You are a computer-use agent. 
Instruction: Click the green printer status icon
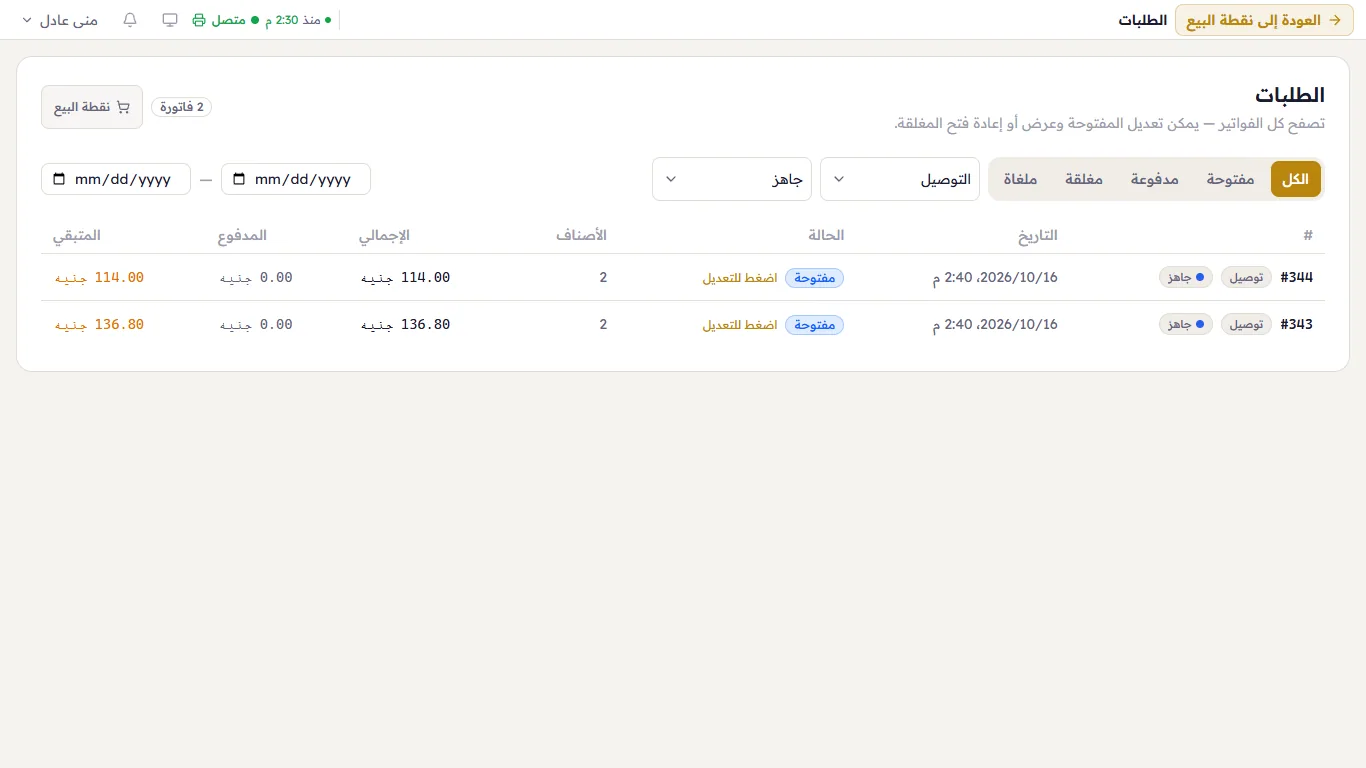pyautogui.click(x=199, y=20)
